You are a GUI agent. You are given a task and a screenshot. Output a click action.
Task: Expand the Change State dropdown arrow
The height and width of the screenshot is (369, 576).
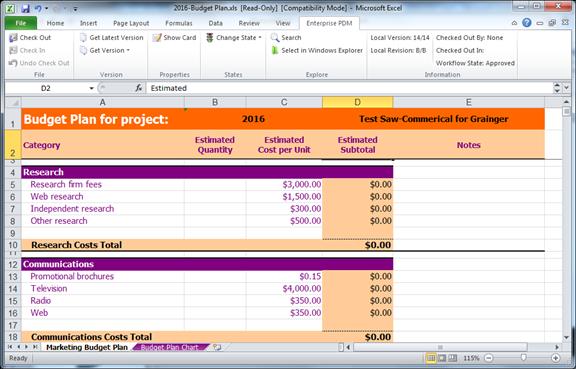coord(260,37)
